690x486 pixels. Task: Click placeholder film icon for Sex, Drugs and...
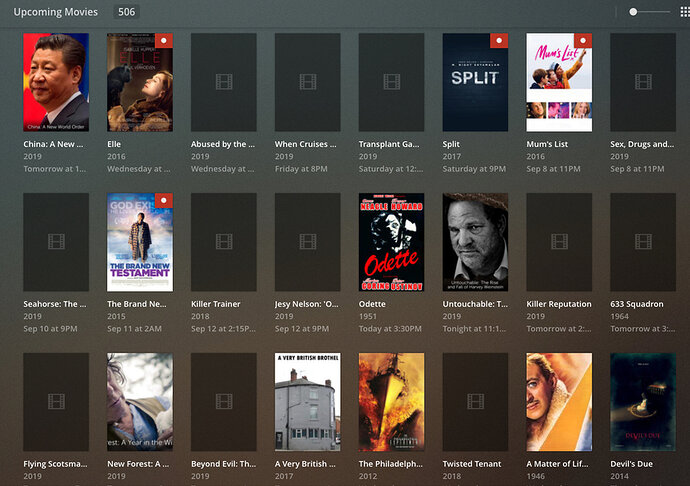[643, 82]
